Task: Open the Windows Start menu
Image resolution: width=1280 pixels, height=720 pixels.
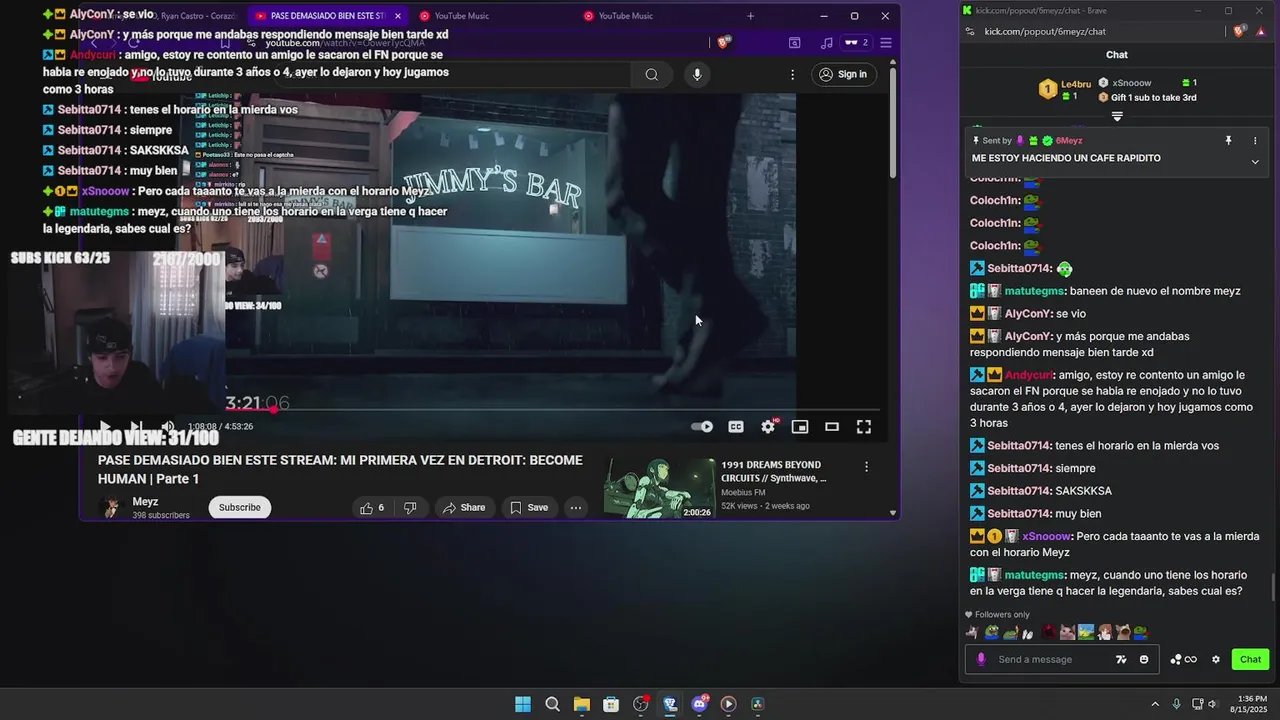Action: (x=523, y=704)
